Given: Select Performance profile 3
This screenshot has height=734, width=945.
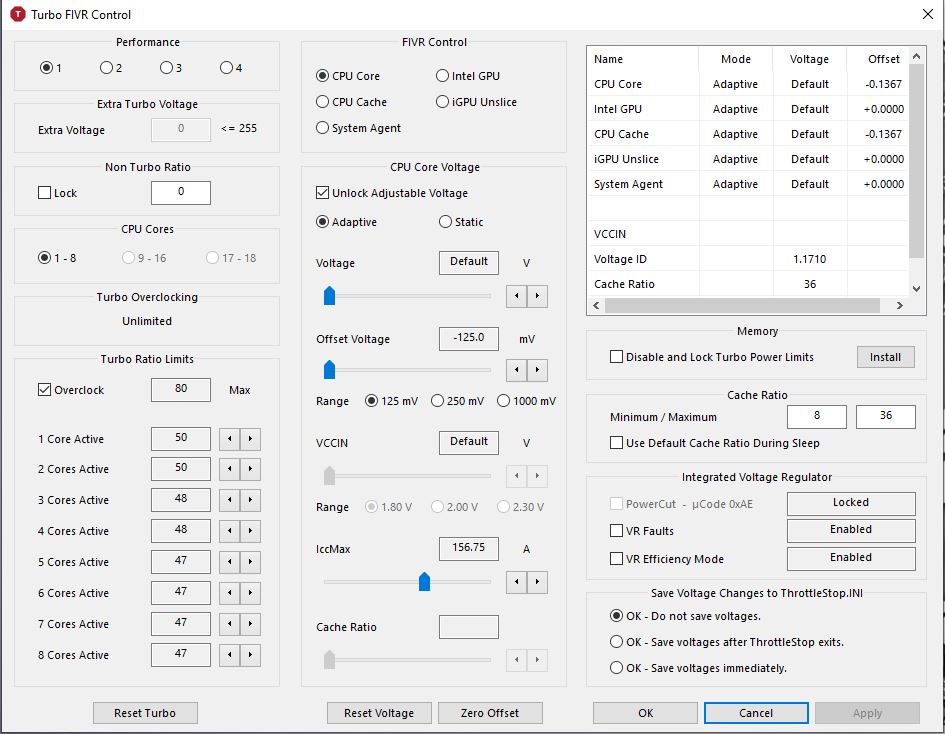Looking at the screenshot, I should (171, 67).
